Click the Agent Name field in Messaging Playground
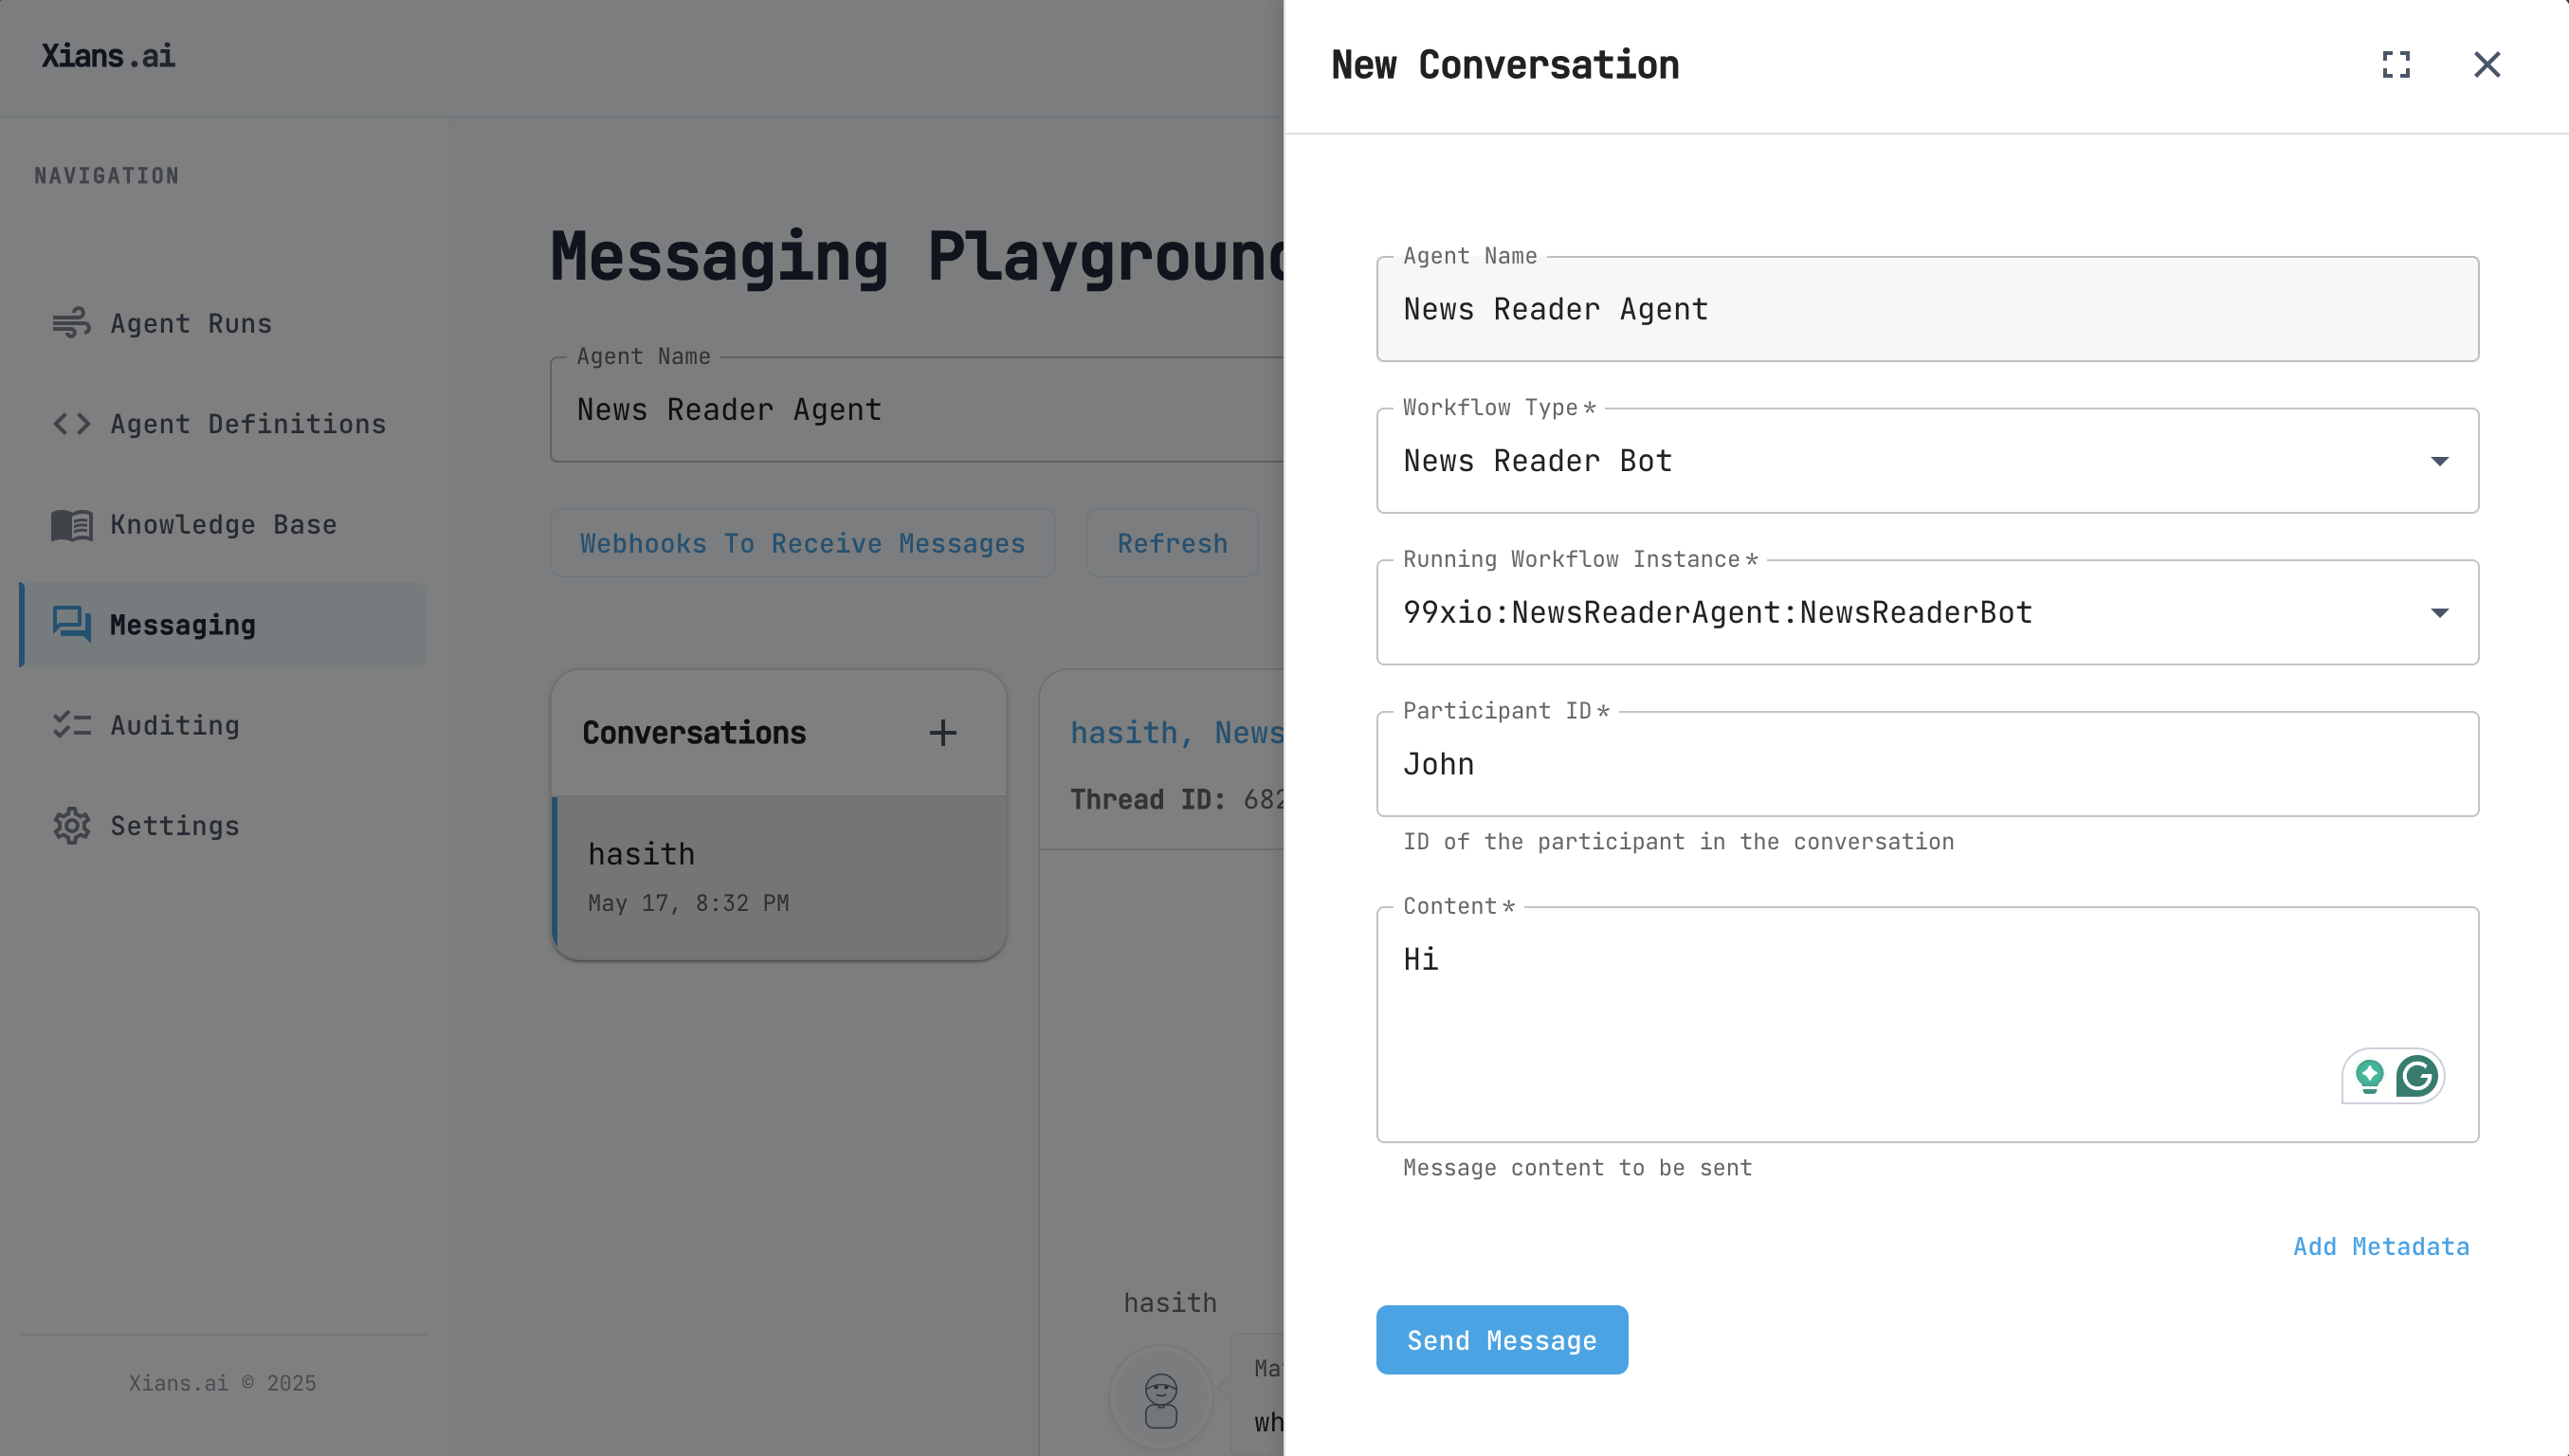This screenshot has height=1456, width=2569. 916,410
